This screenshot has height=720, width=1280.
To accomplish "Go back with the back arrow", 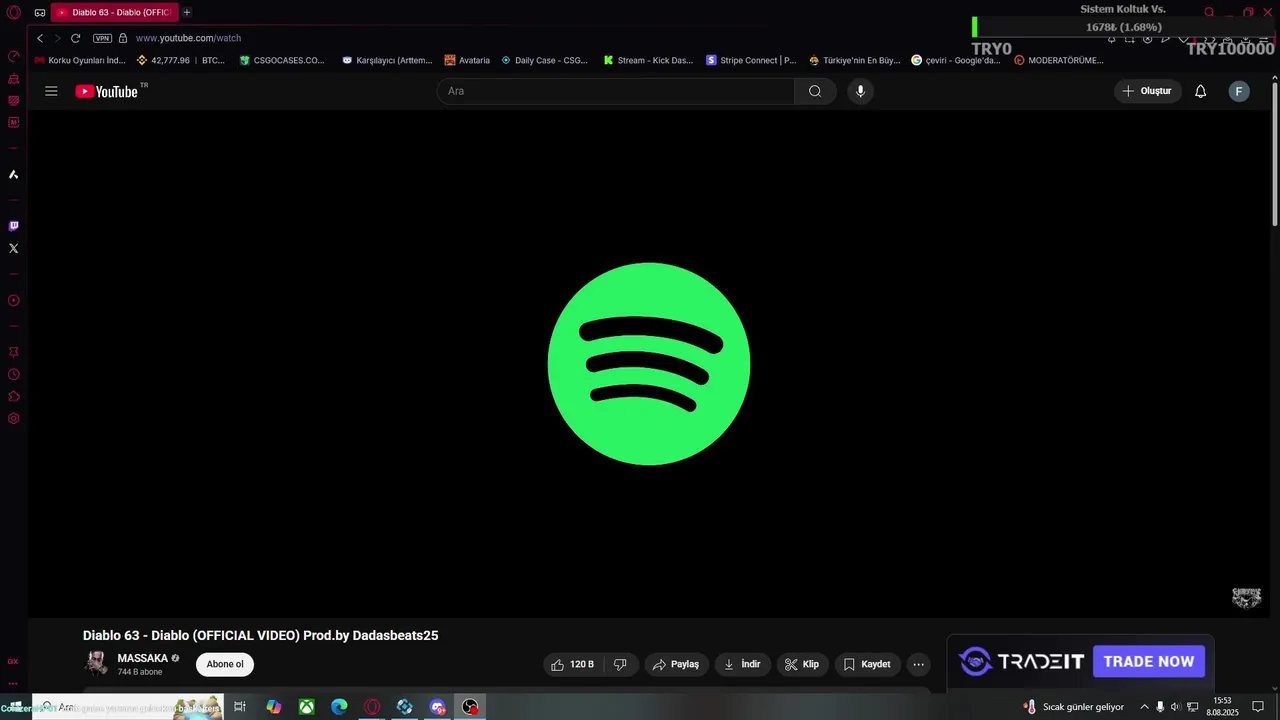I will pyautogui.click(x=40, y=38).
